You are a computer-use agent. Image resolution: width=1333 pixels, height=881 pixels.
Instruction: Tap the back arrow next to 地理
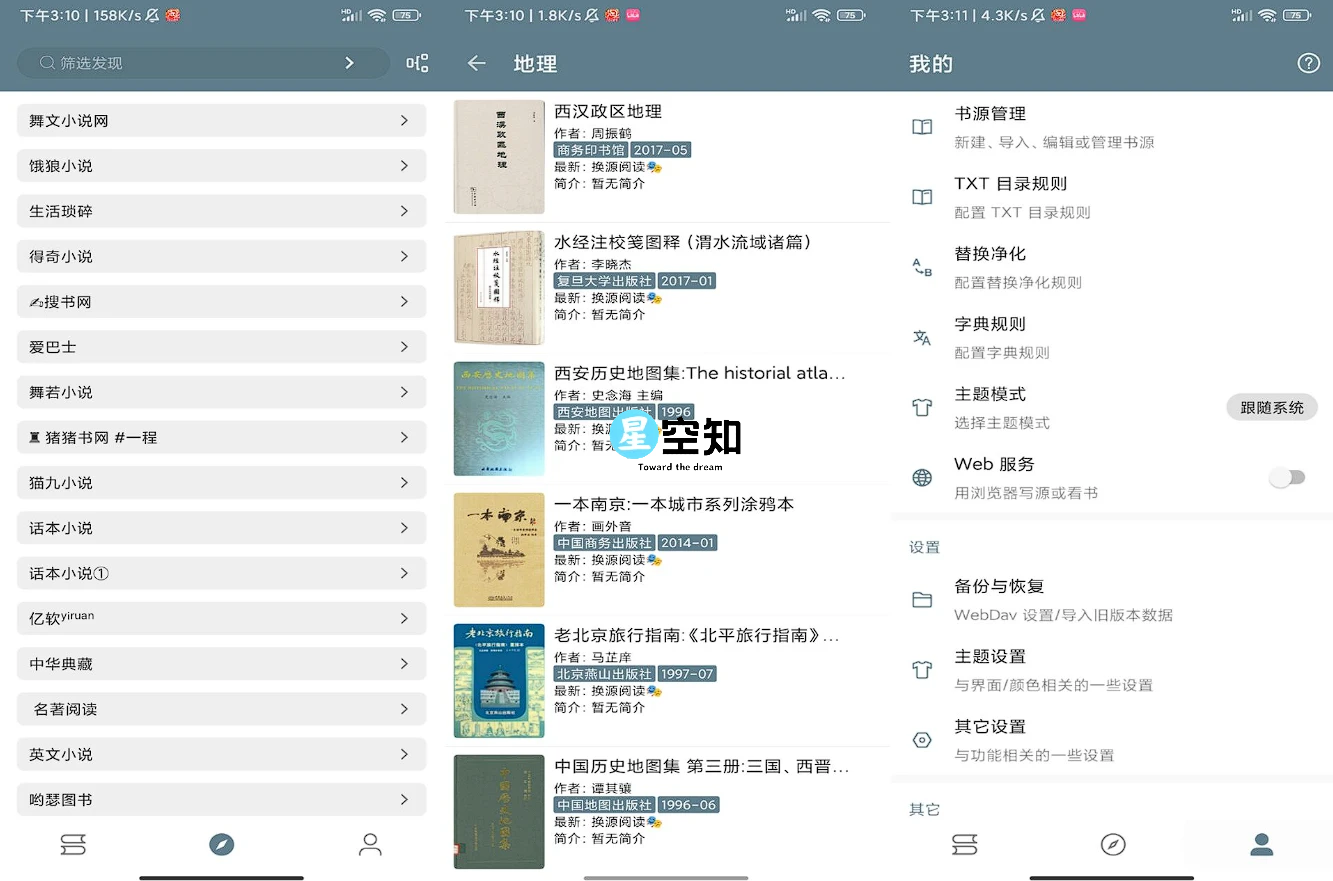pos(476,63)
